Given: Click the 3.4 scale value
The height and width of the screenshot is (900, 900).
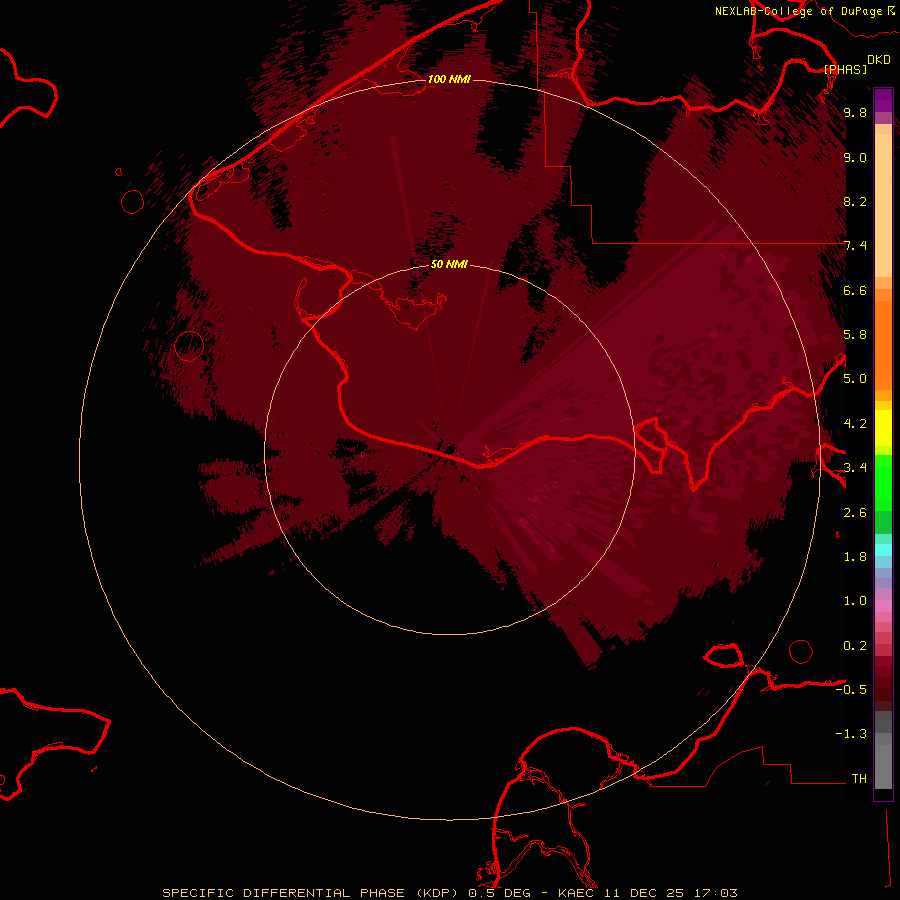Looking at the screenshot, I should tap(855, 468).
